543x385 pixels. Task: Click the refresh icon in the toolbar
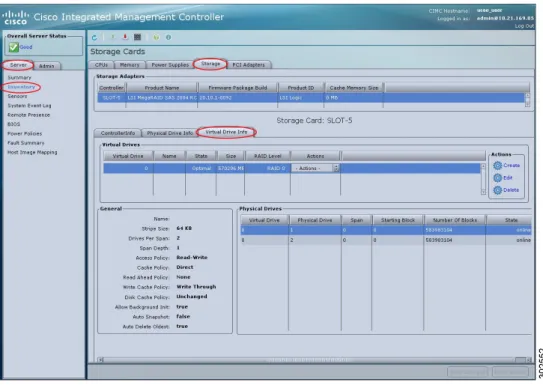click(x=94, y=37)
